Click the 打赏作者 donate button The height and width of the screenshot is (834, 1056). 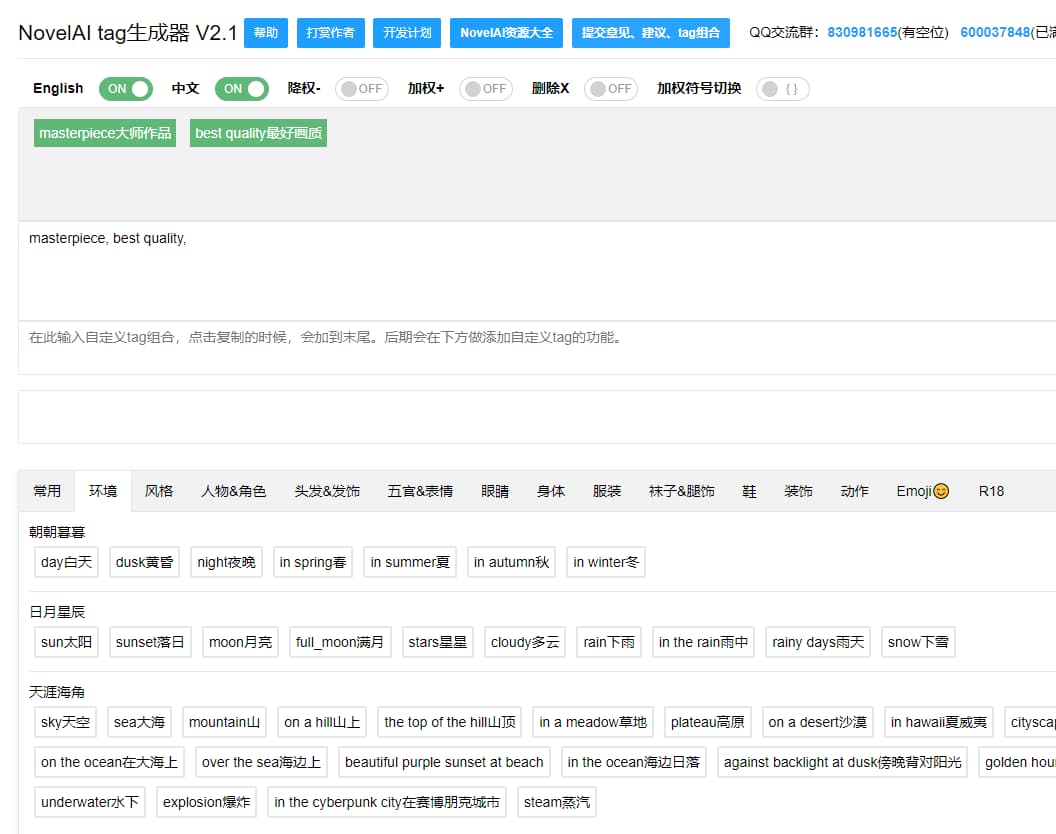330,32
